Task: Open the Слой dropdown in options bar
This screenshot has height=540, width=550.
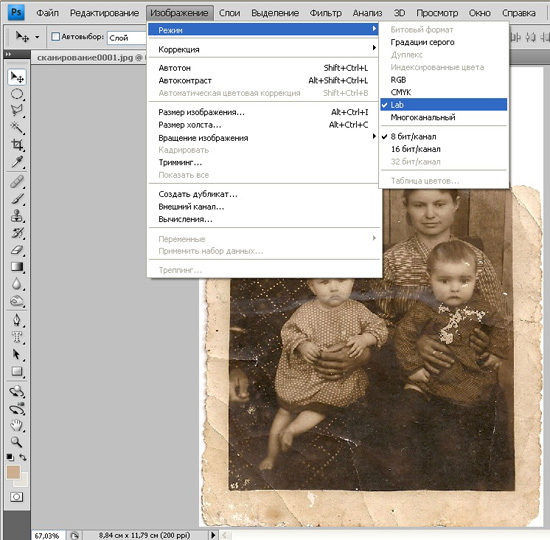Action: (x=127, y=38)
